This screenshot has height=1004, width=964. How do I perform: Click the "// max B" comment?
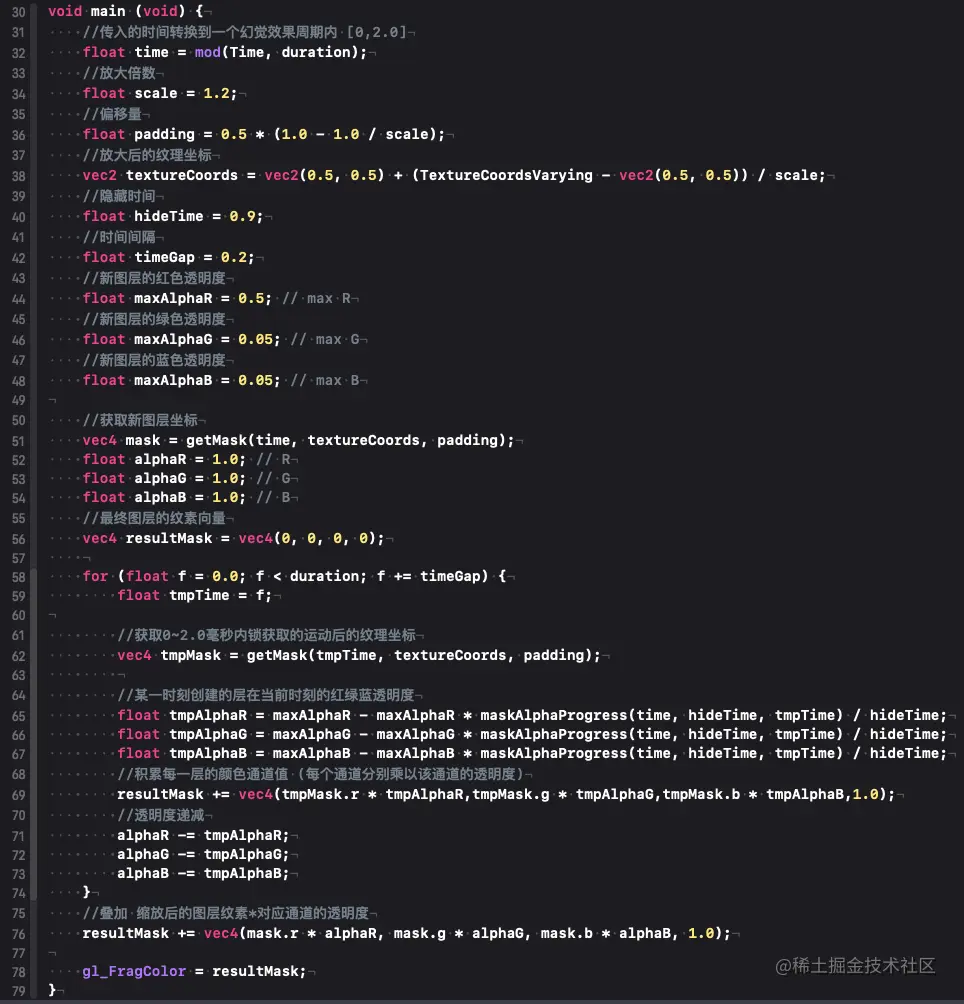[x=325, y=380]
